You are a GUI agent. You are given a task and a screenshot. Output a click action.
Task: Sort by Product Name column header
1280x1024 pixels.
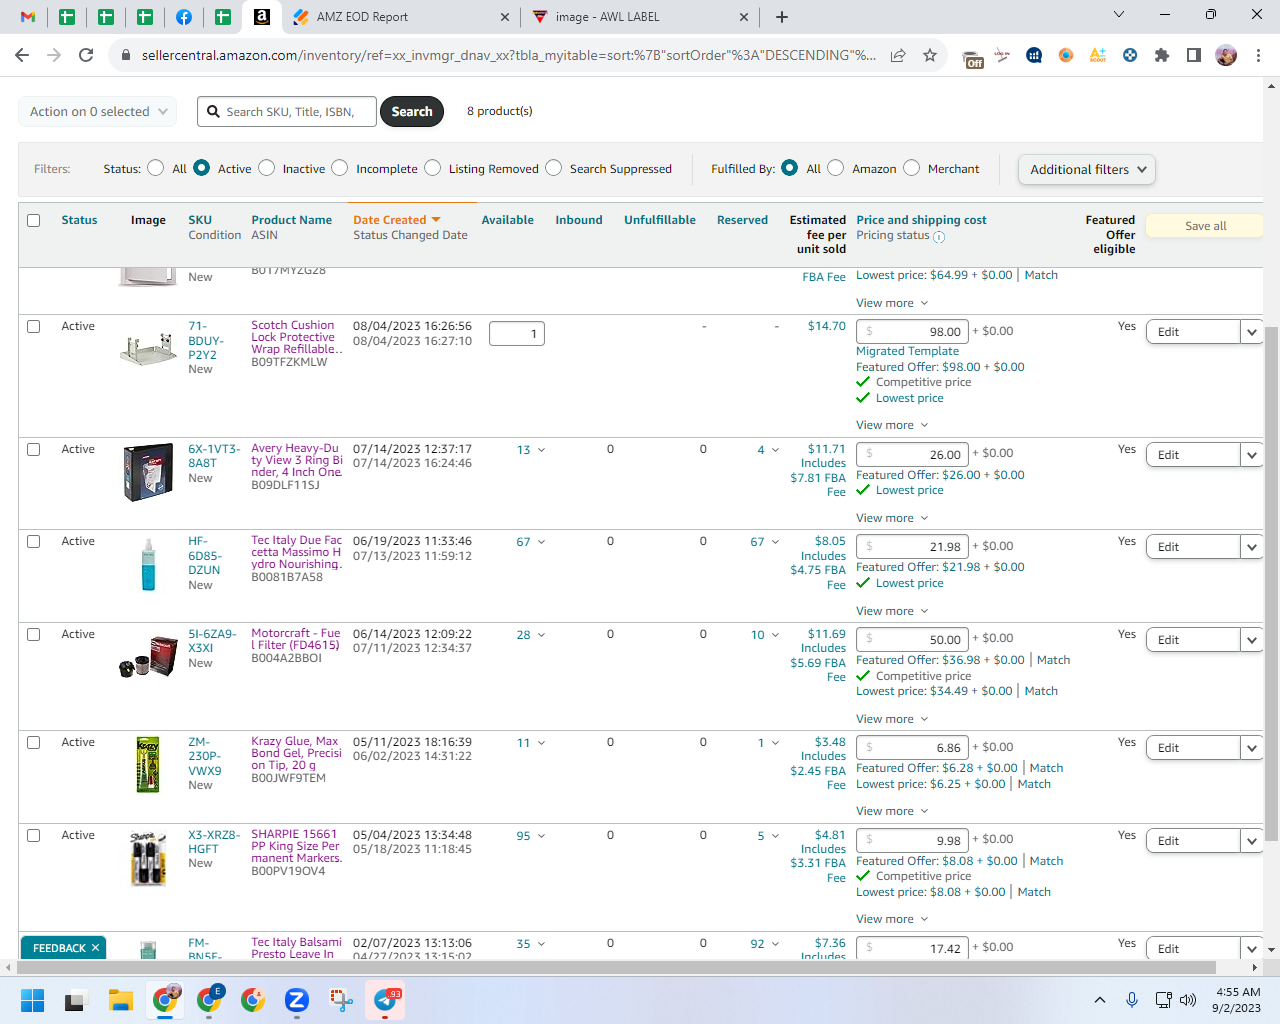(x=291, y=220)
